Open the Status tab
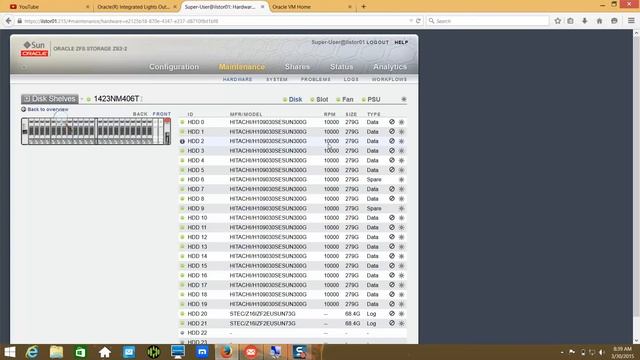 coord(341,67)
